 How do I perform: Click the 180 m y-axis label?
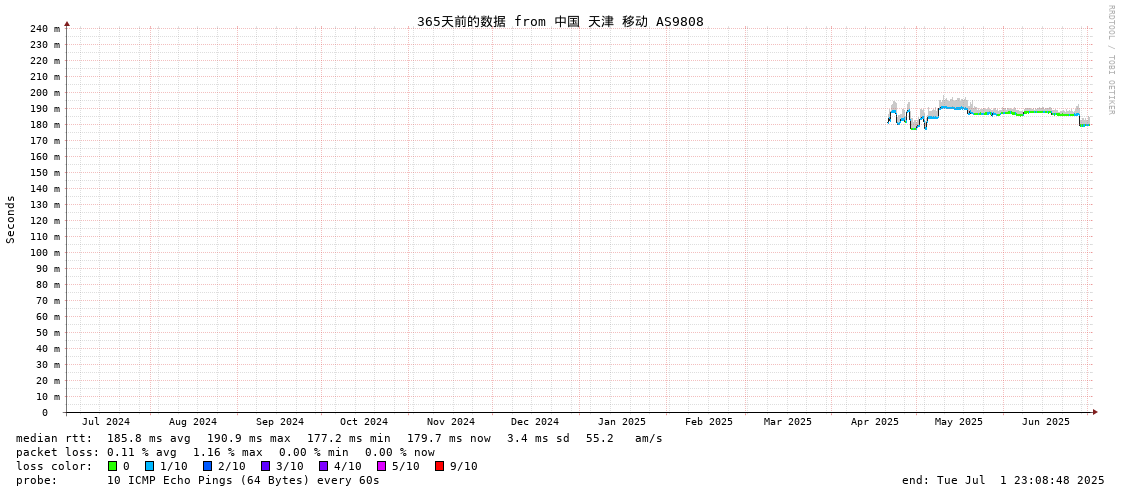tap(46, 124)
